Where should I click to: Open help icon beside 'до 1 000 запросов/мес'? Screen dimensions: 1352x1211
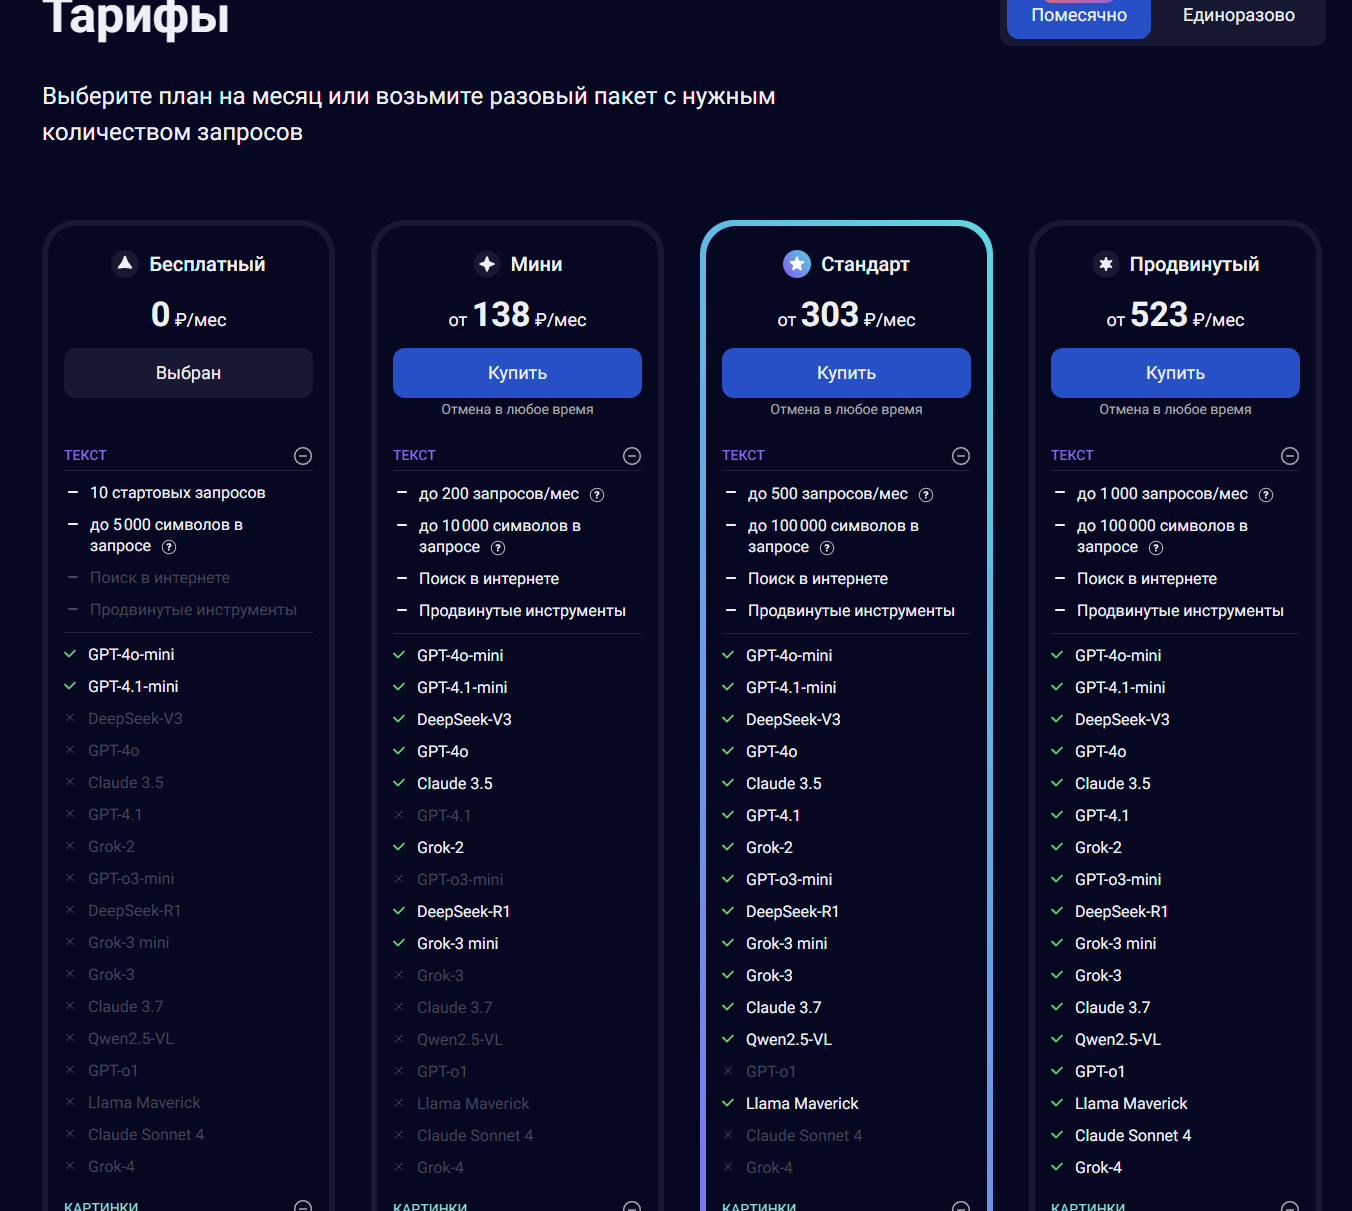[1266, 495]
